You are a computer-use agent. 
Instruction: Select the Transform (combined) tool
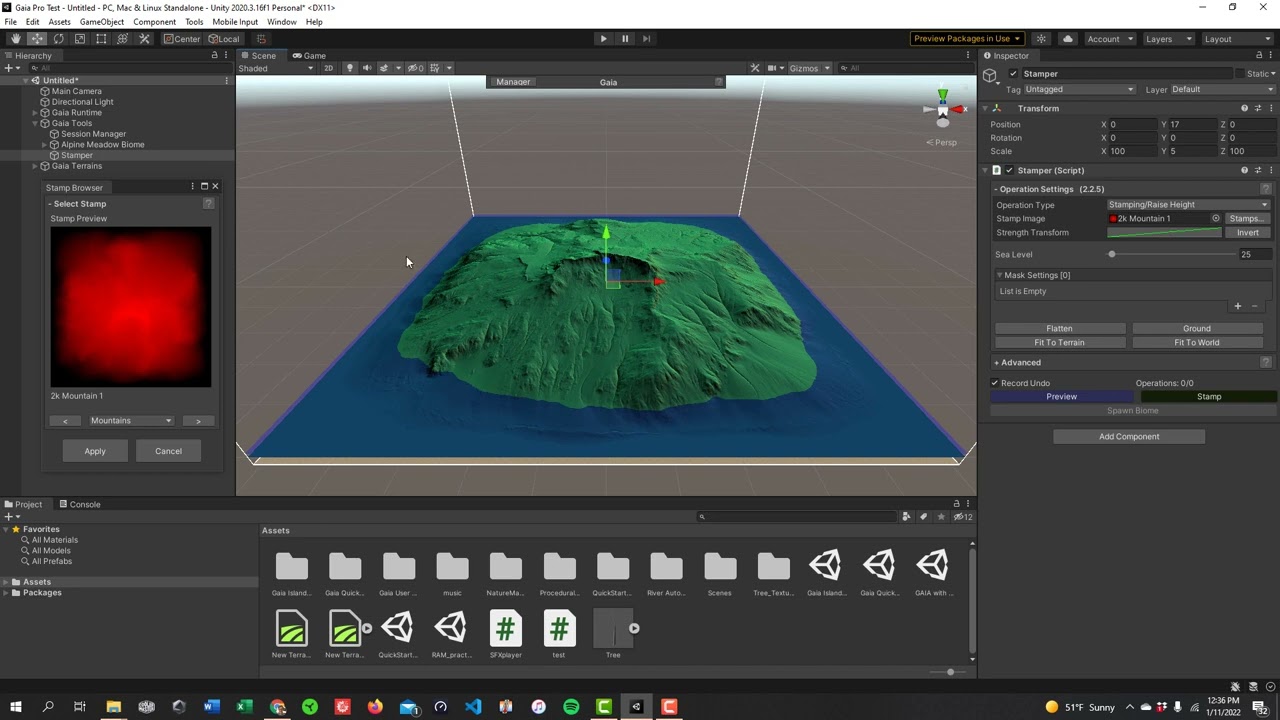coord(122,39)
